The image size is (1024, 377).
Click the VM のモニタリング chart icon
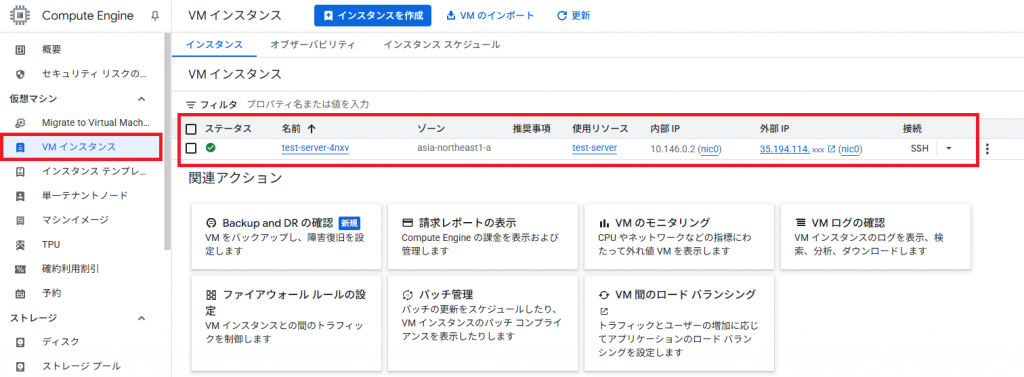click(x=604, y=222)
